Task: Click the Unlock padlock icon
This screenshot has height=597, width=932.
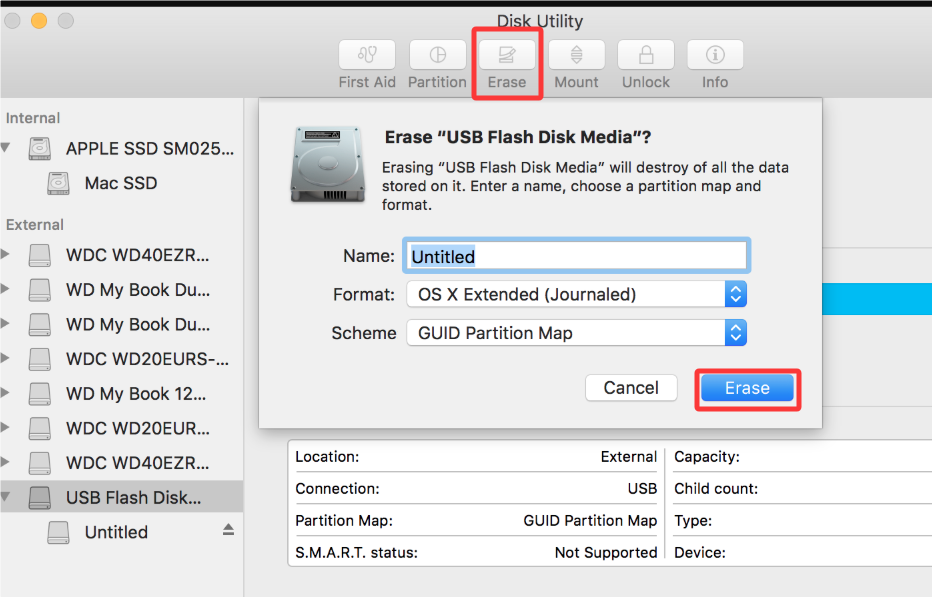Action: coord(646,55)
